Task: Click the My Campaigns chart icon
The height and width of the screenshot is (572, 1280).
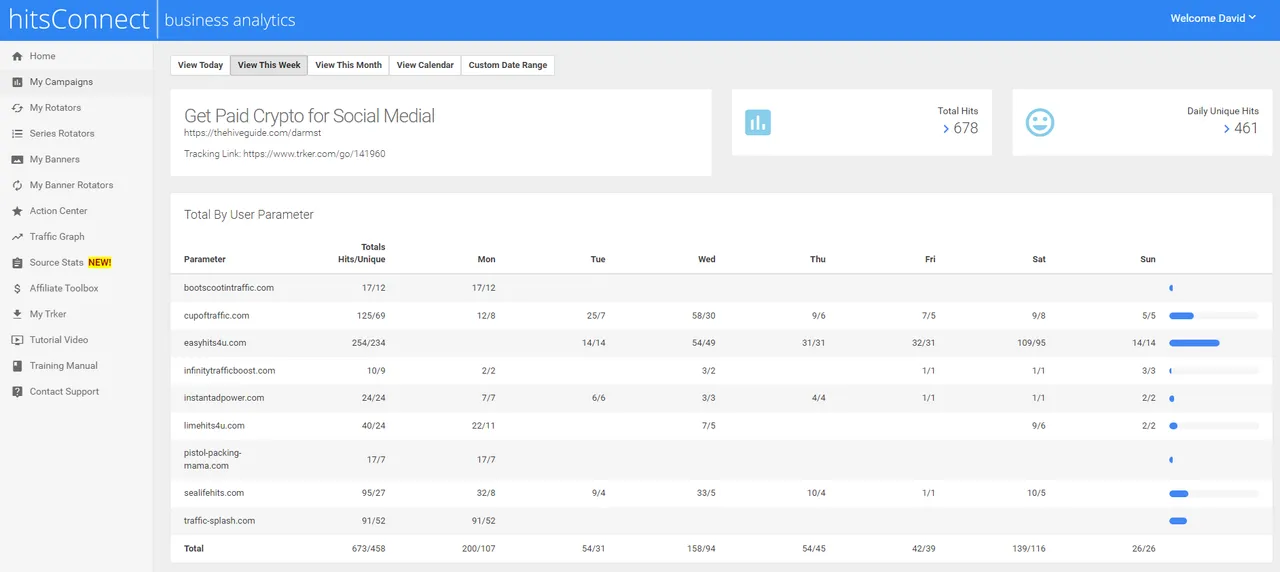Action: pyautogui.click(x=17, y=82)
